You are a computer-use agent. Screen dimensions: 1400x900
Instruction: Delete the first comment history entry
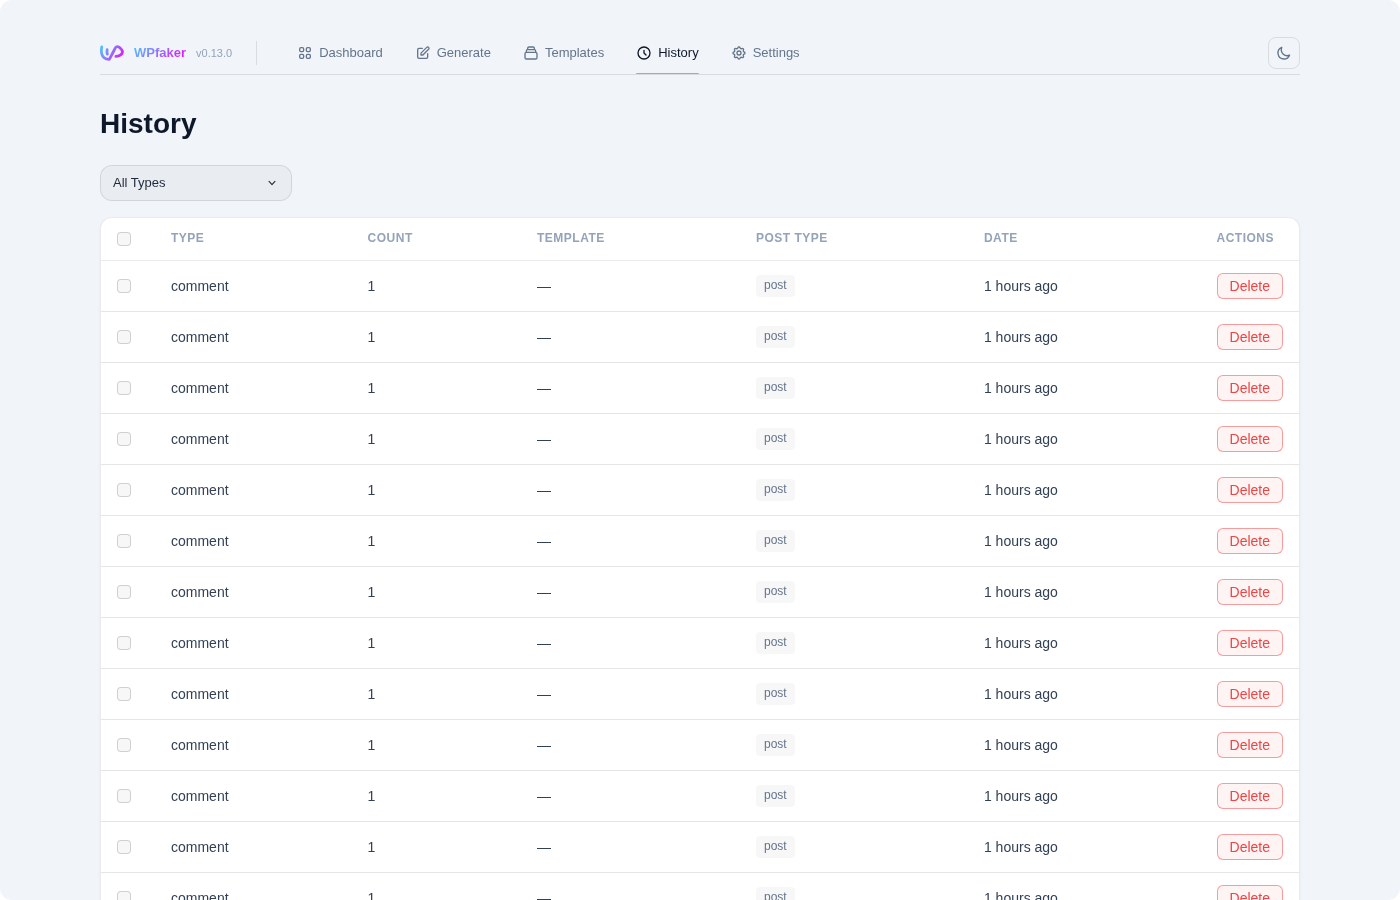tap(1249, 286)
